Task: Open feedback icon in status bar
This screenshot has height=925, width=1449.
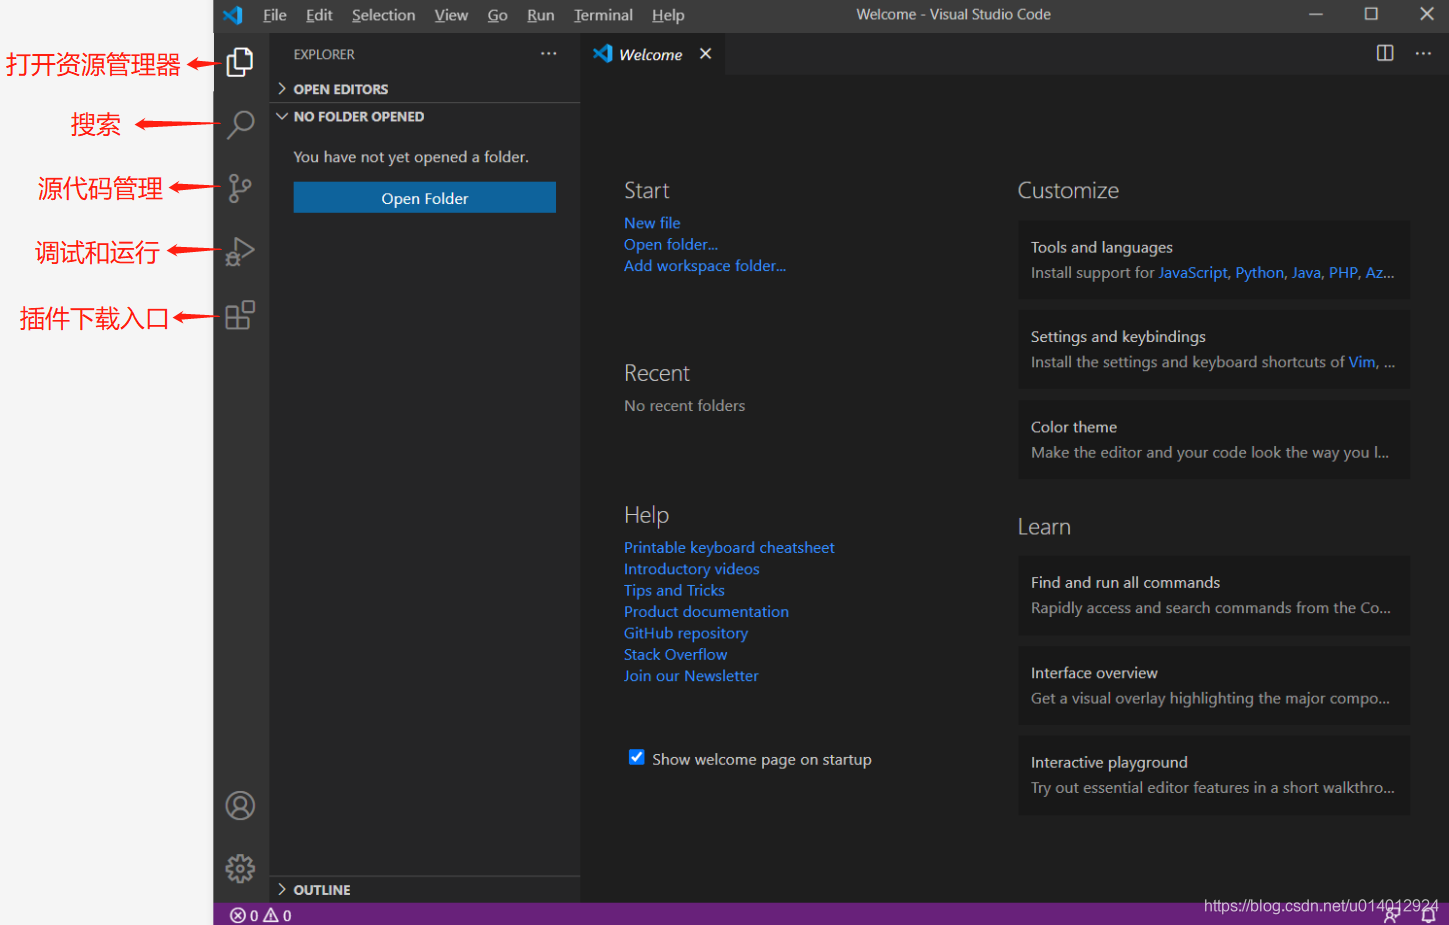Action: (1392, 915)
